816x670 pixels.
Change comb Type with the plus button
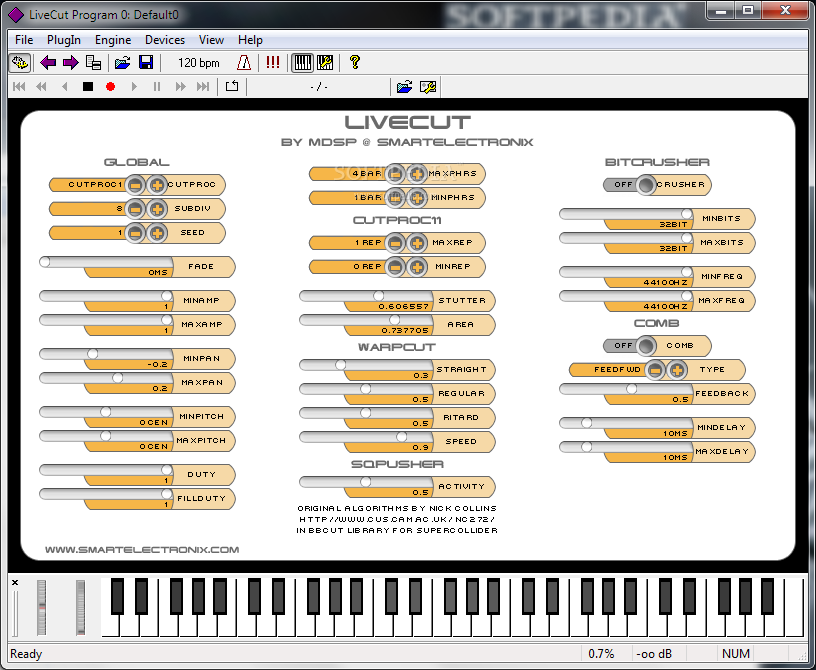pyautogui.click(x=677, y=370)
